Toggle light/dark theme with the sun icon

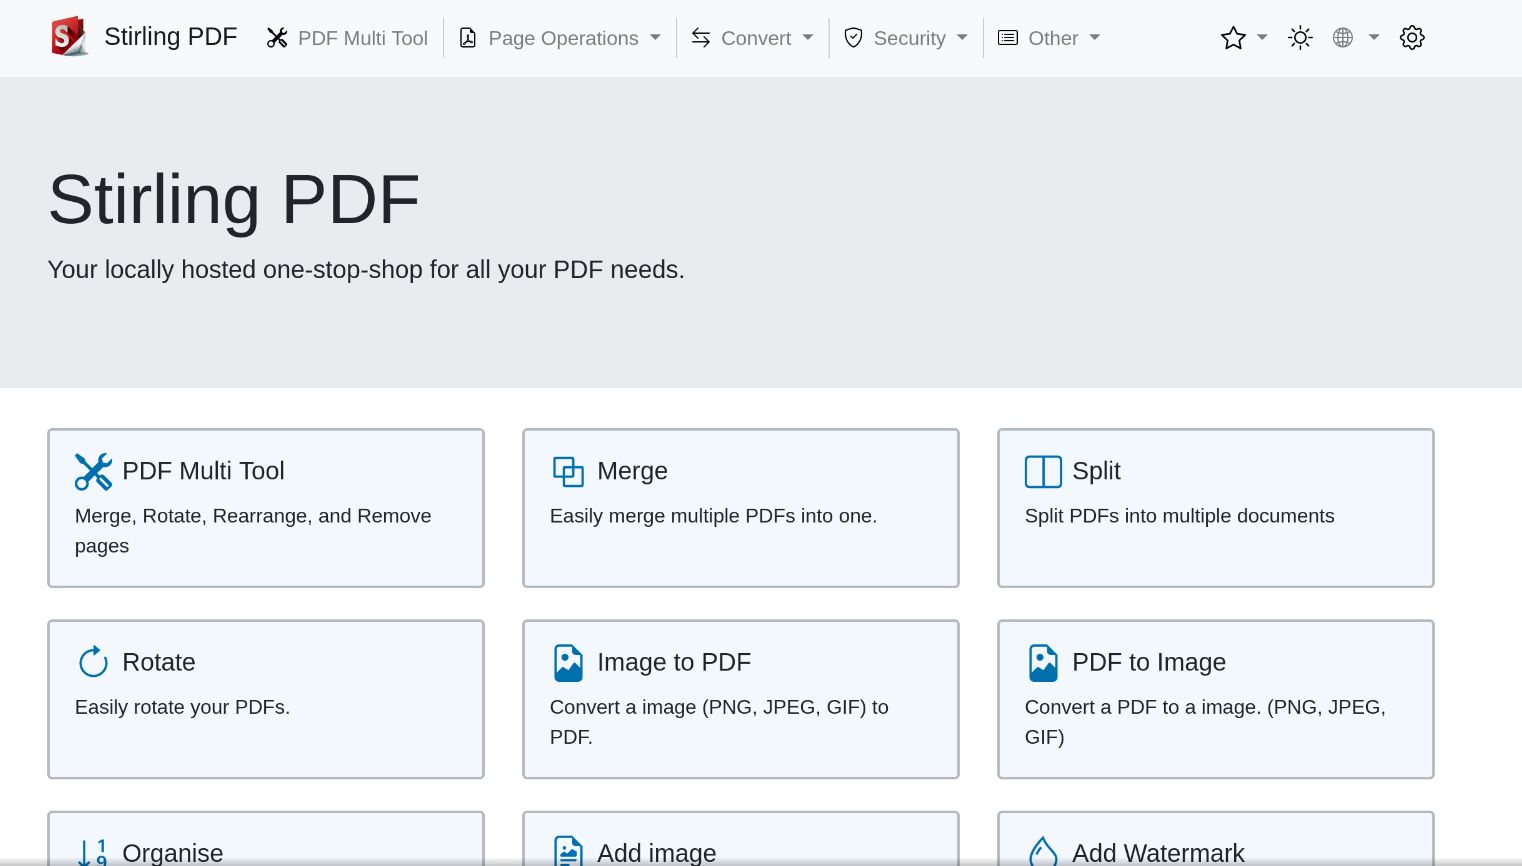point(1300,37)
